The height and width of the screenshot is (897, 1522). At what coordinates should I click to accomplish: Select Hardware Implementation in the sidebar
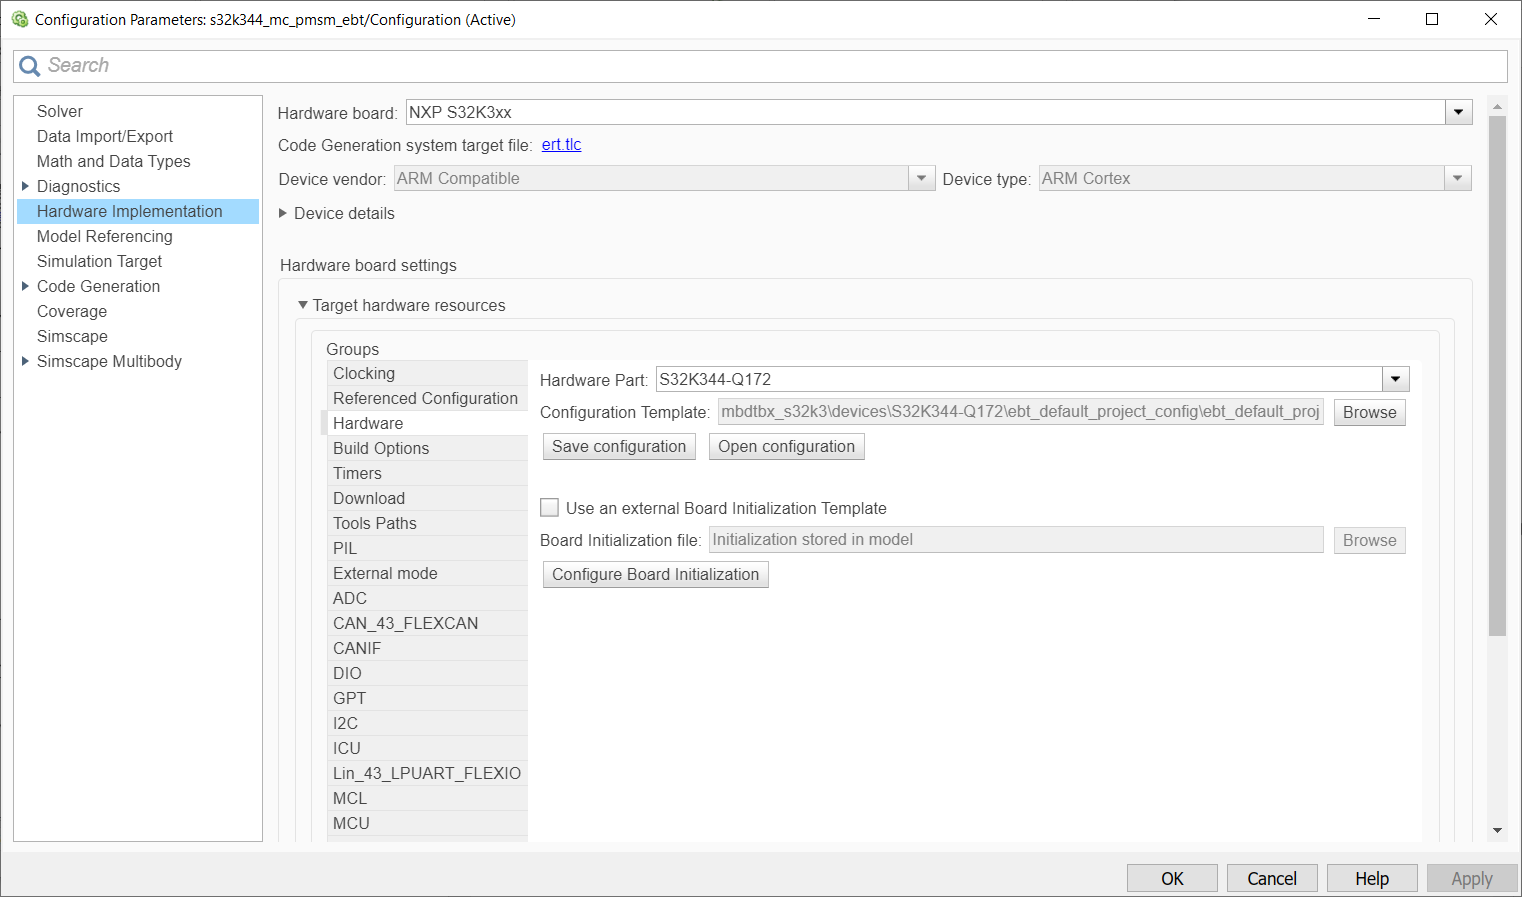tap(129, 211)
